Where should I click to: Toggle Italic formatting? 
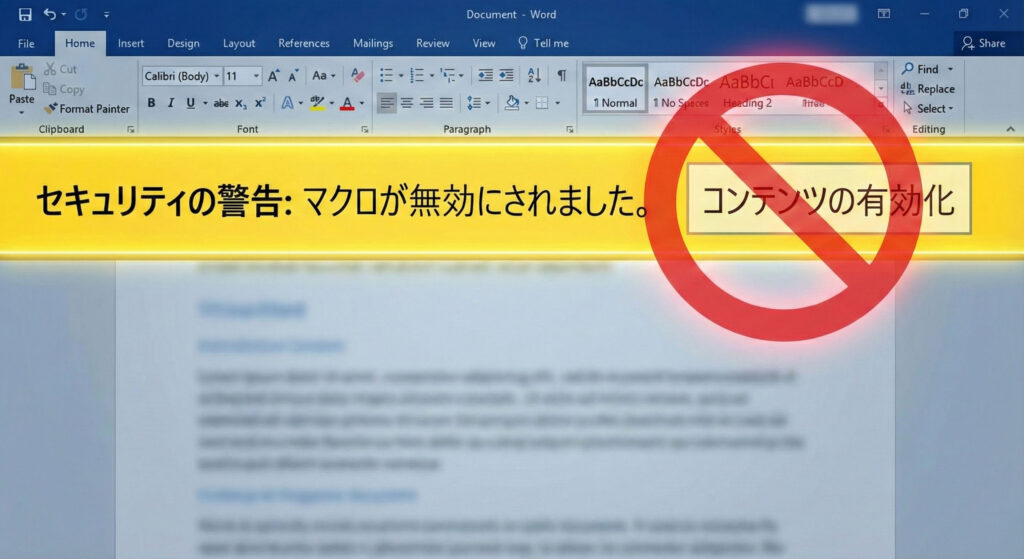click(170, 103)
